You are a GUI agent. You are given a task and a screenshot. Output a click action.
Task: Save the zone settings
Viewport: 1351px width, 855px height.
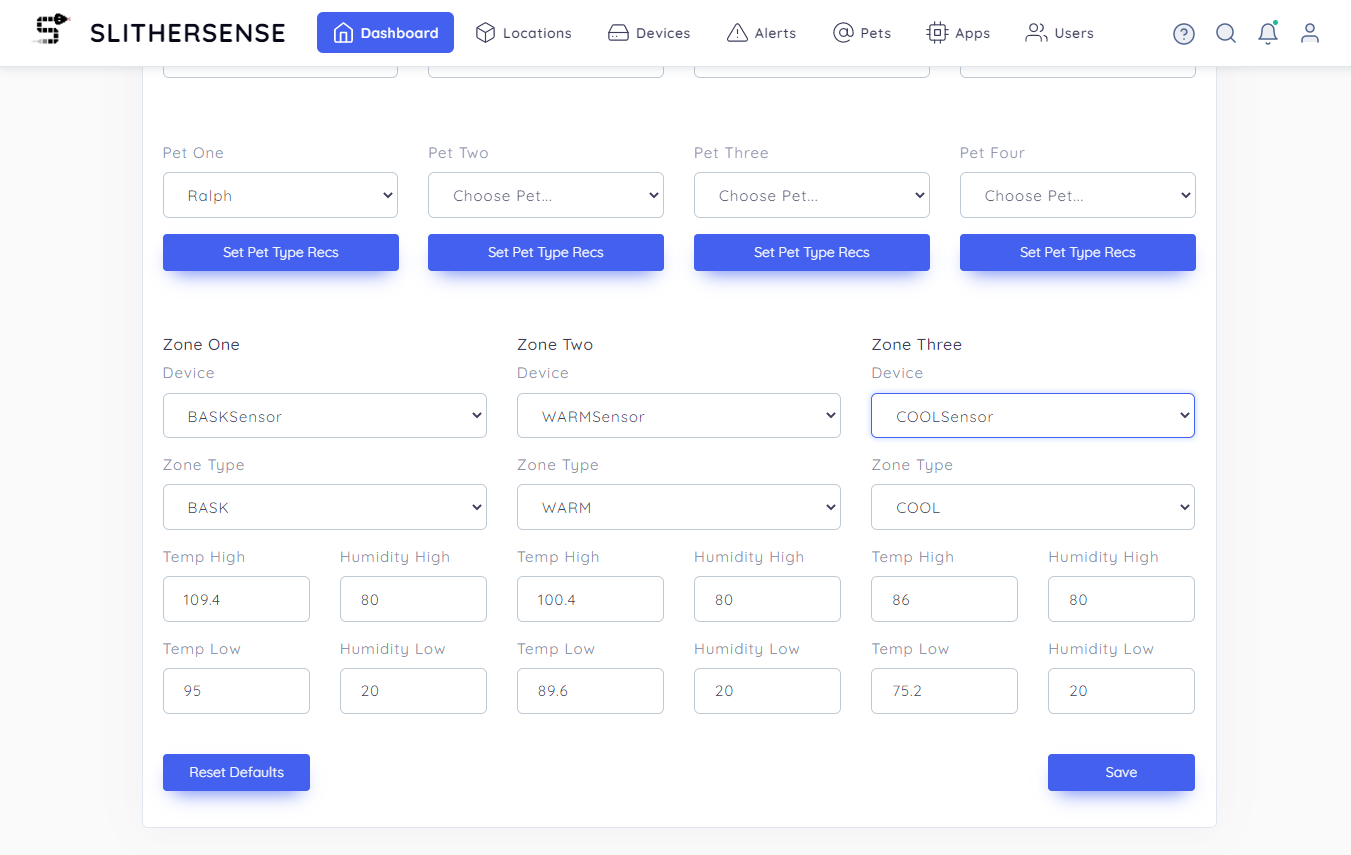[1121, 772]
